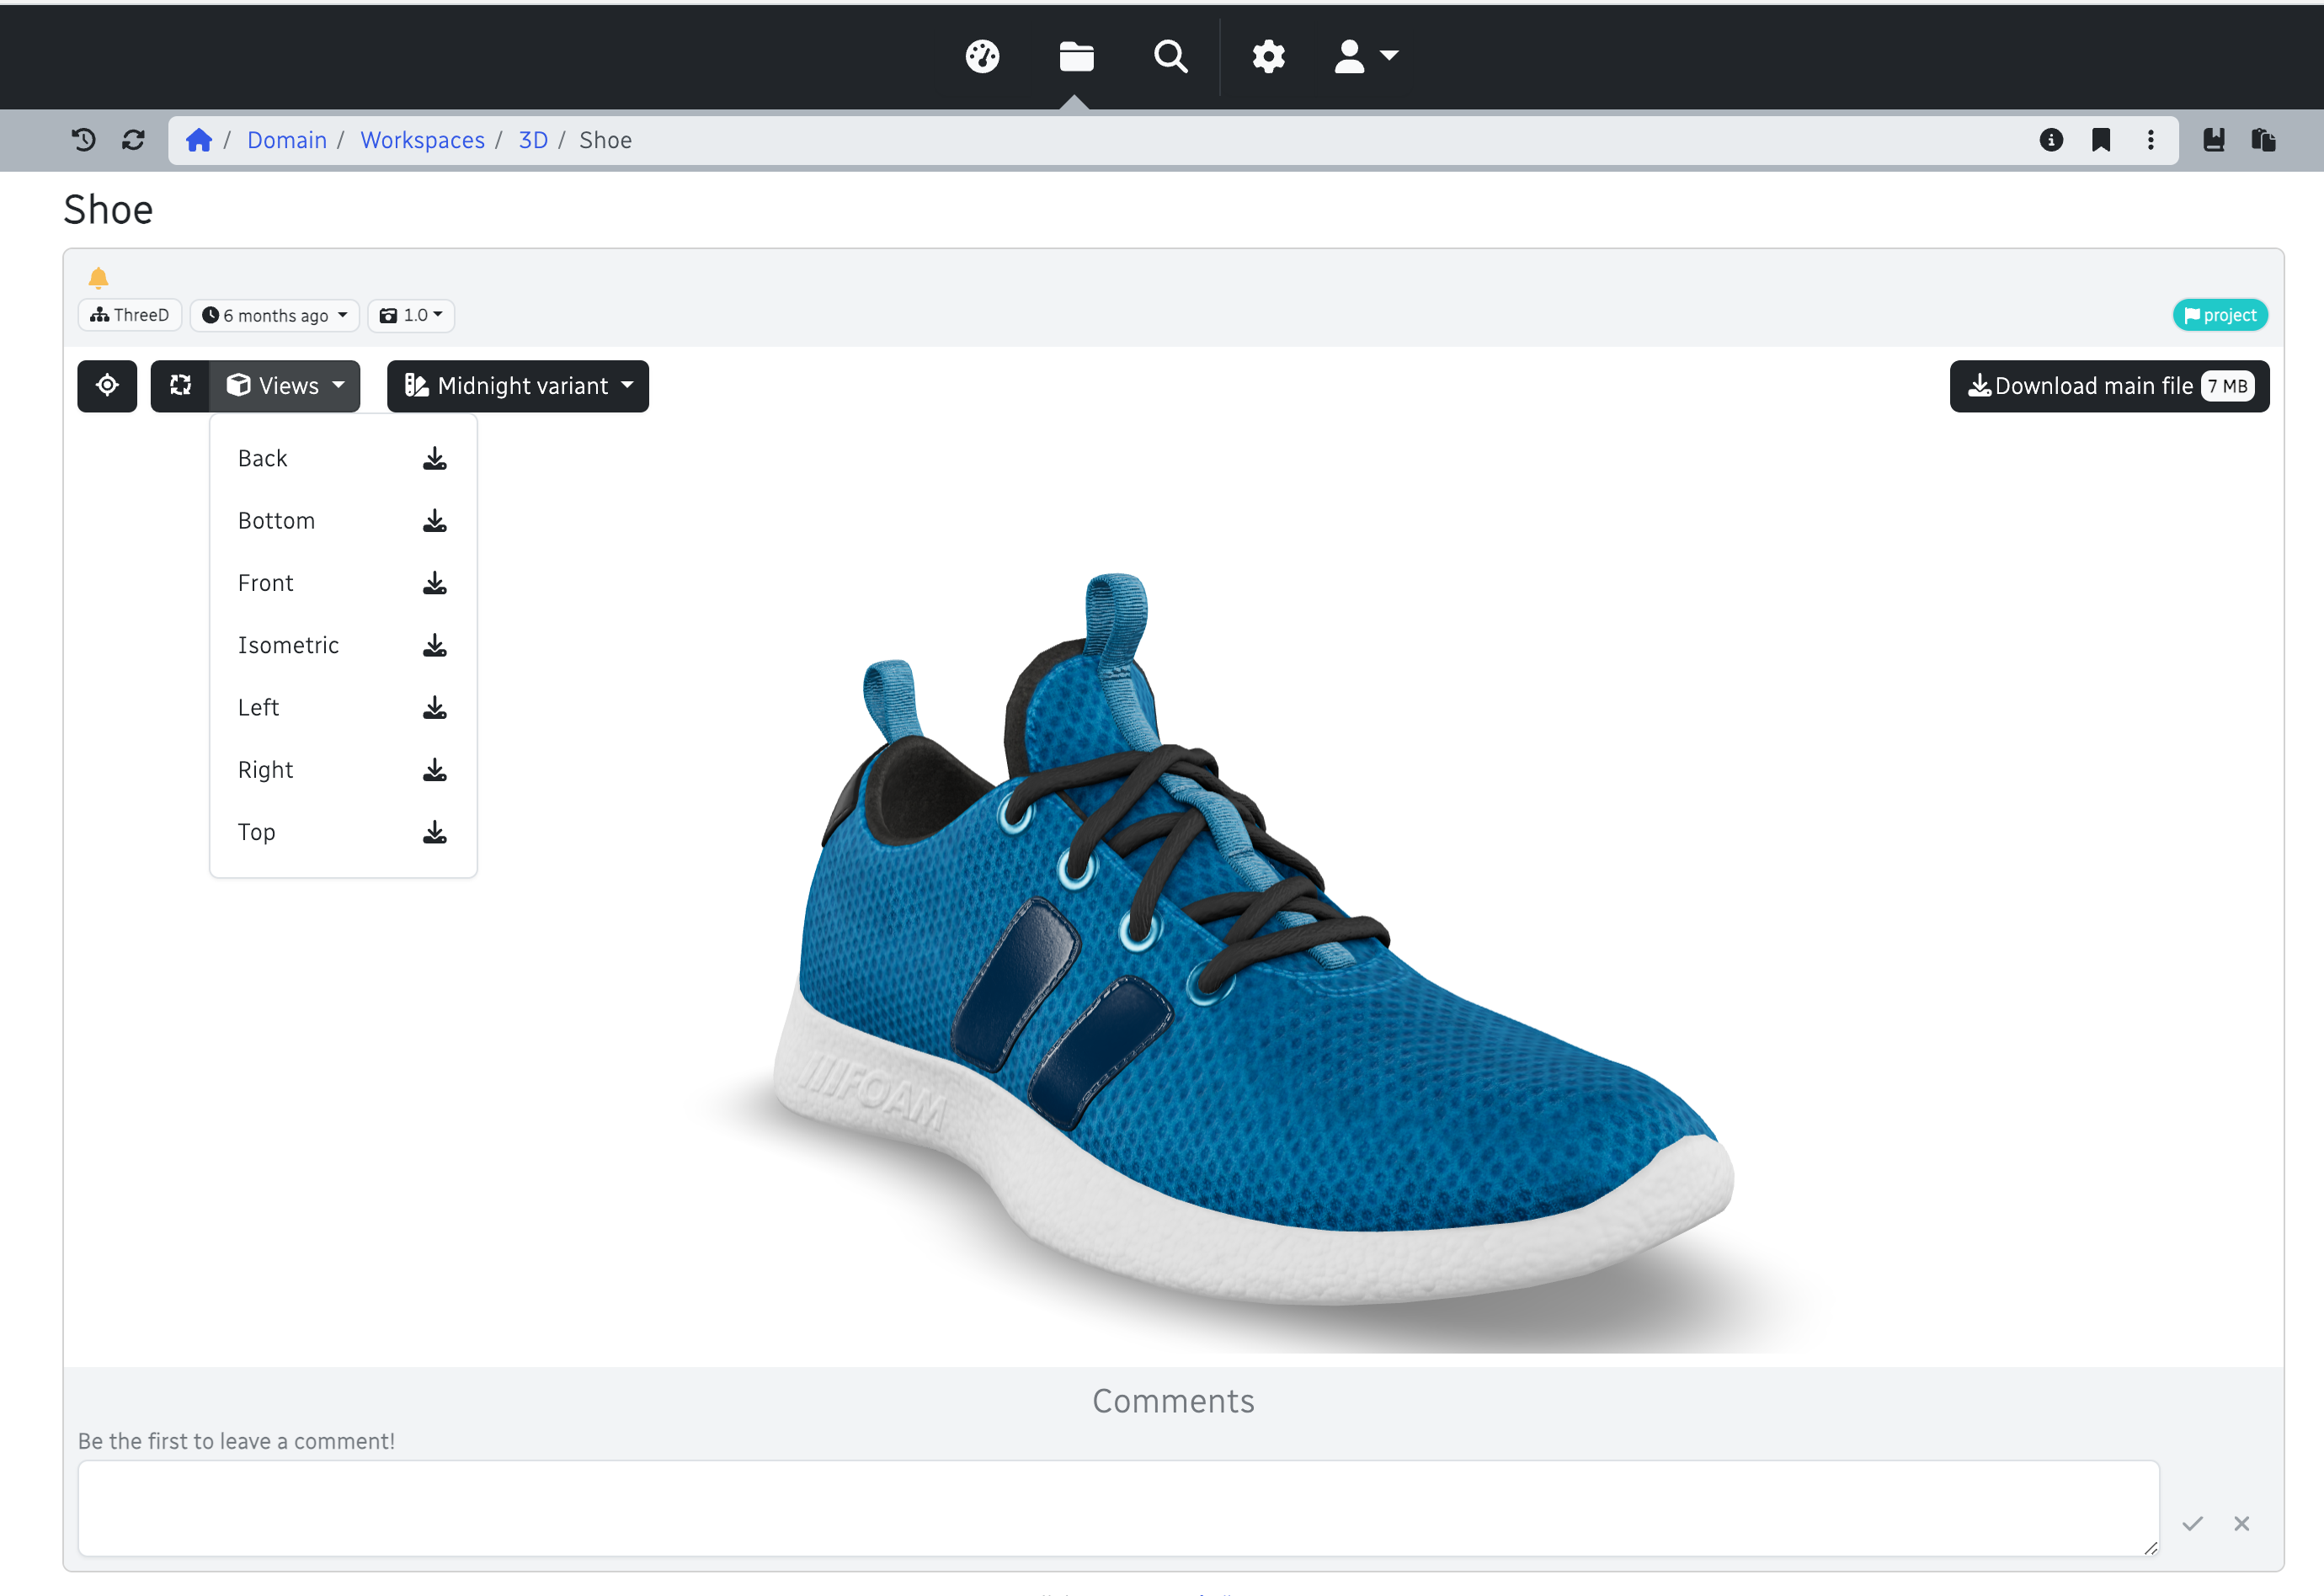Click the document info icon

(2051, 140)
